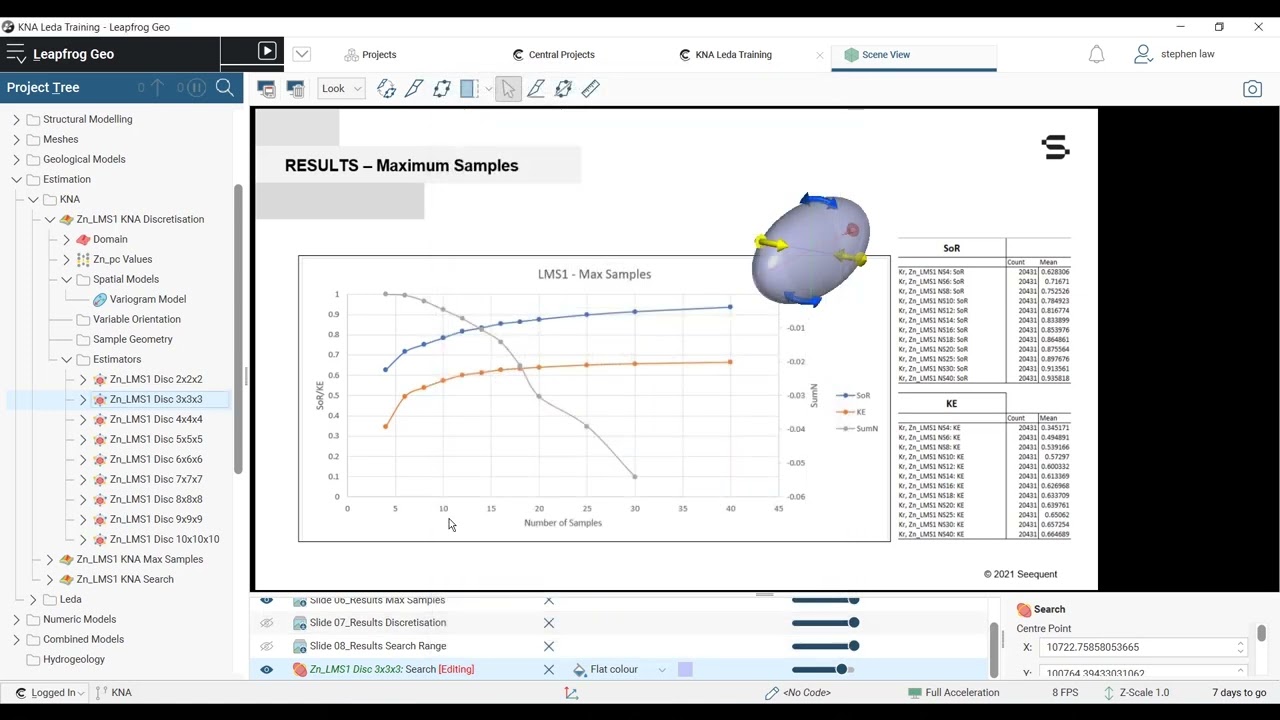This screenshot has height=720, width=1280.
Task: Adjust opacity slider for Slide 07_Results Discretisation
Action: pyautogui.click(x=825, y=623)
